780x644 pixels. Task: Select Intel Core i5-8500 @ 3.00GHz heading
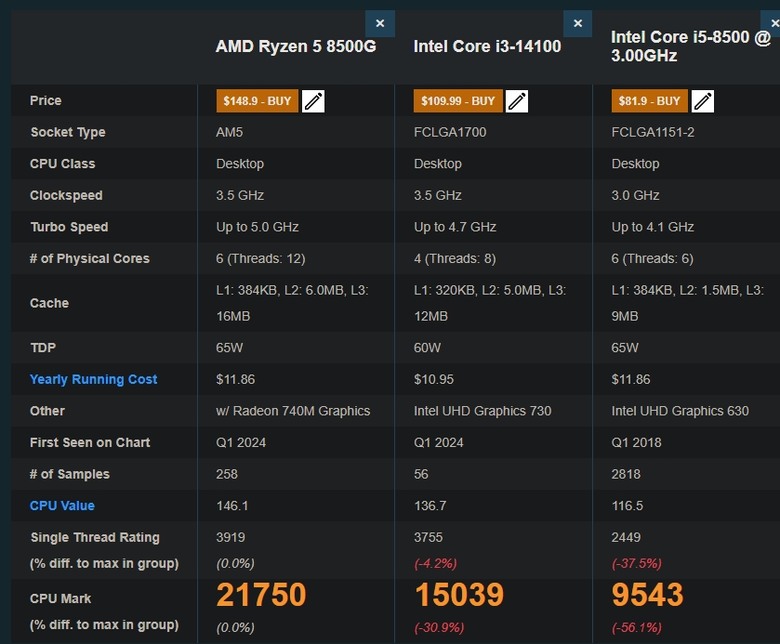[x=691, y=46]
